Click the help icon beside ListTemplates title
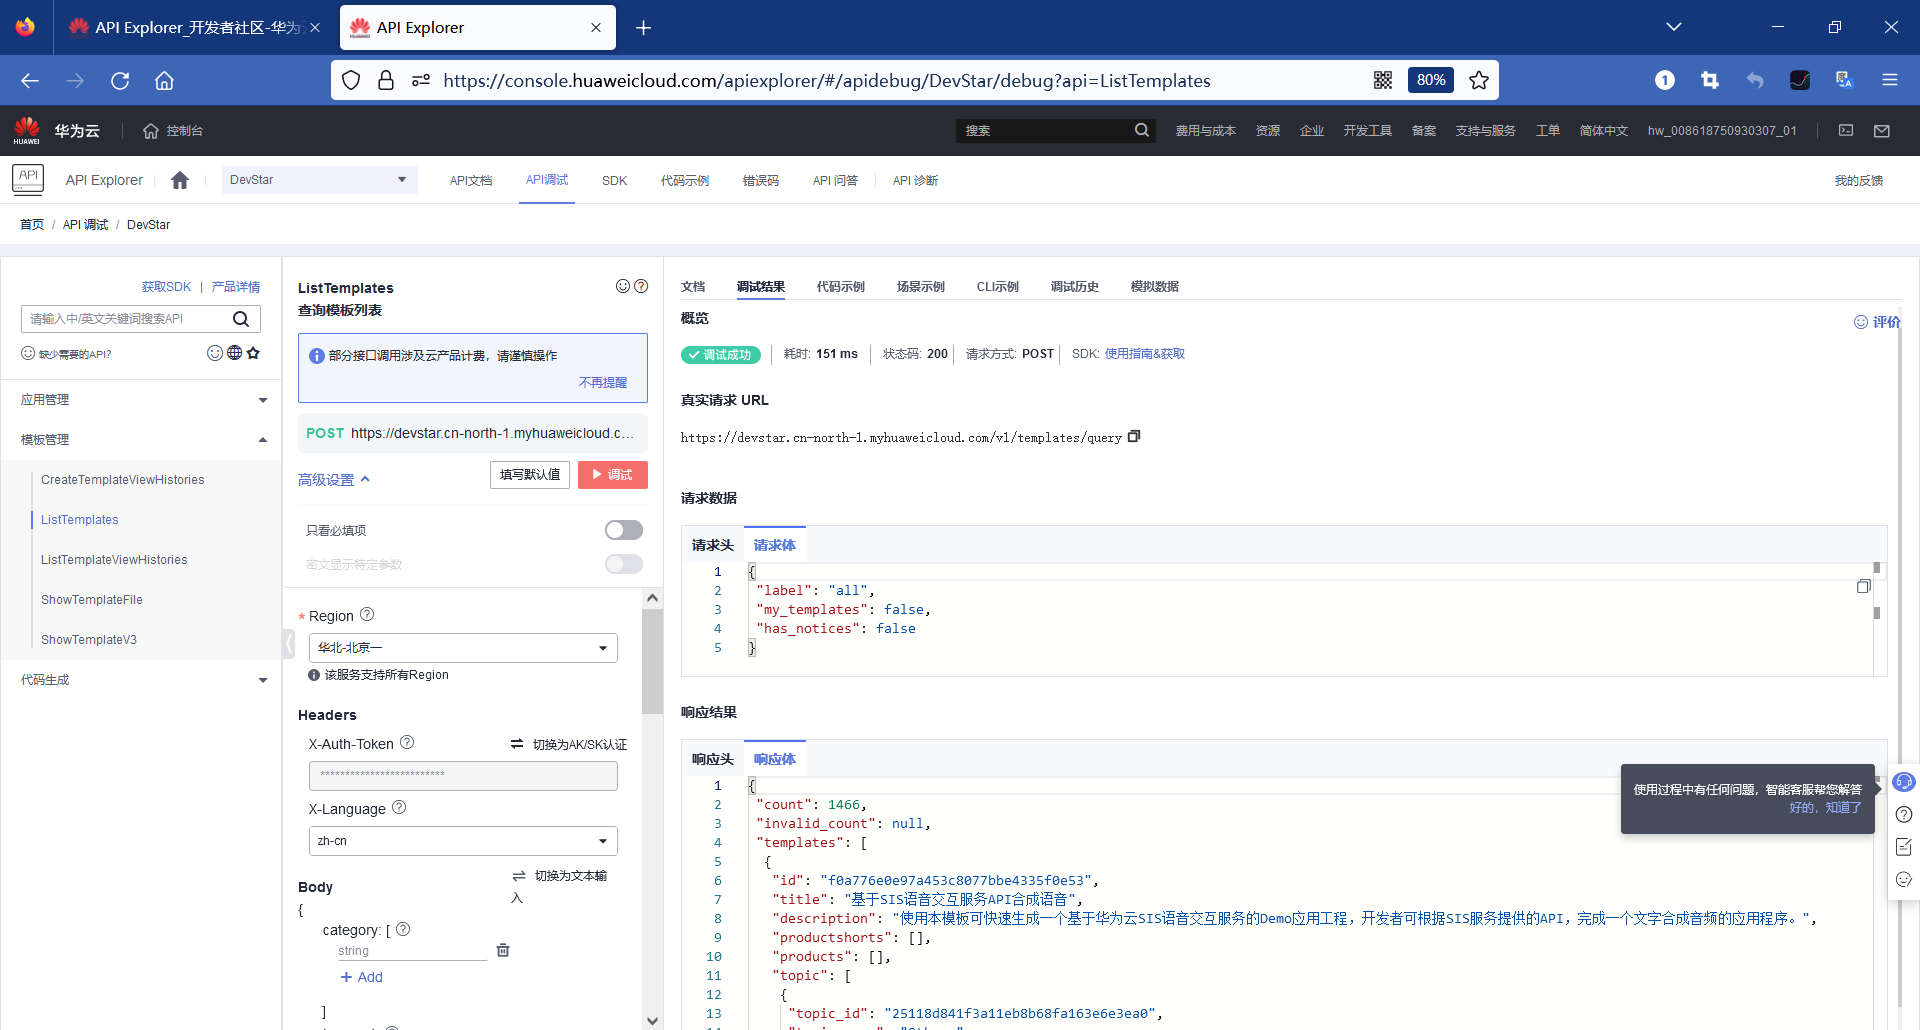The height and width of the screenshot is (1030, 1920). pyautogui.click(x=642, y=286)
